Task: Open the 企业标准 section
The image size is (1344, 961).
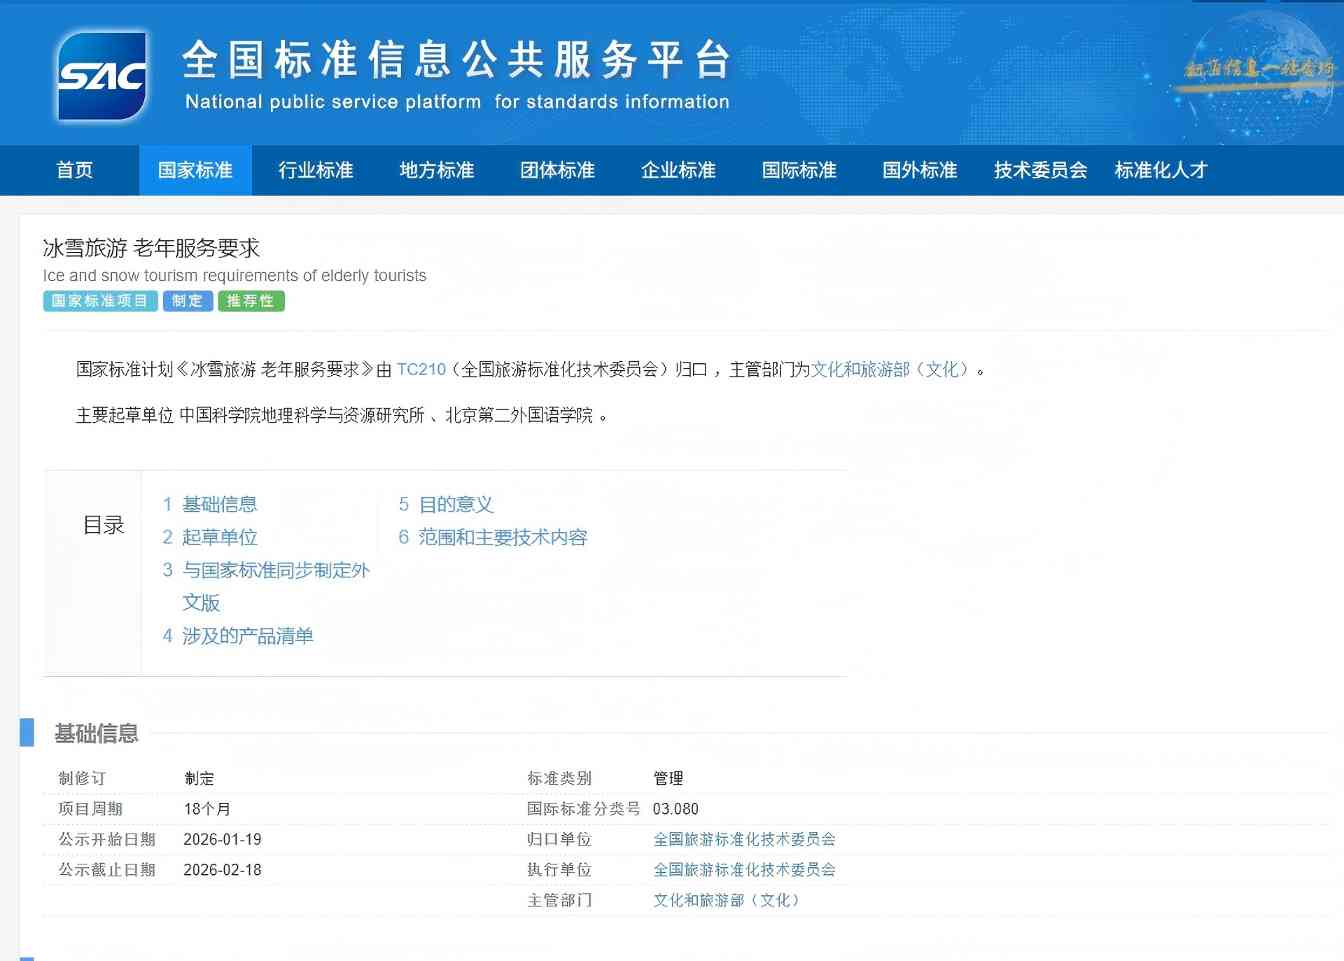Action: tap(678, 170)
